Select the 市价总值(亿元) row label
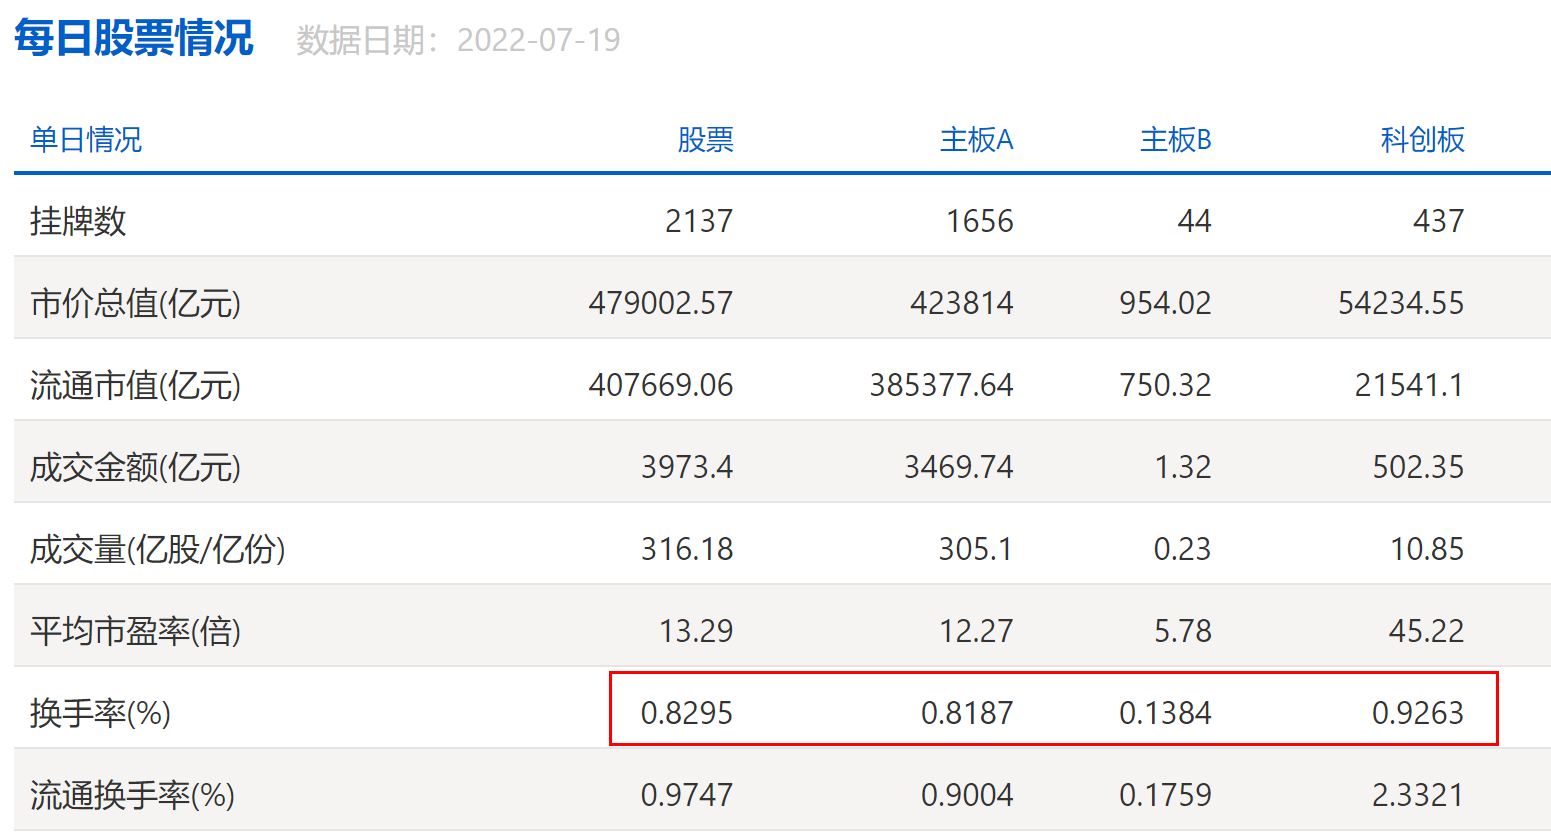 136,303
